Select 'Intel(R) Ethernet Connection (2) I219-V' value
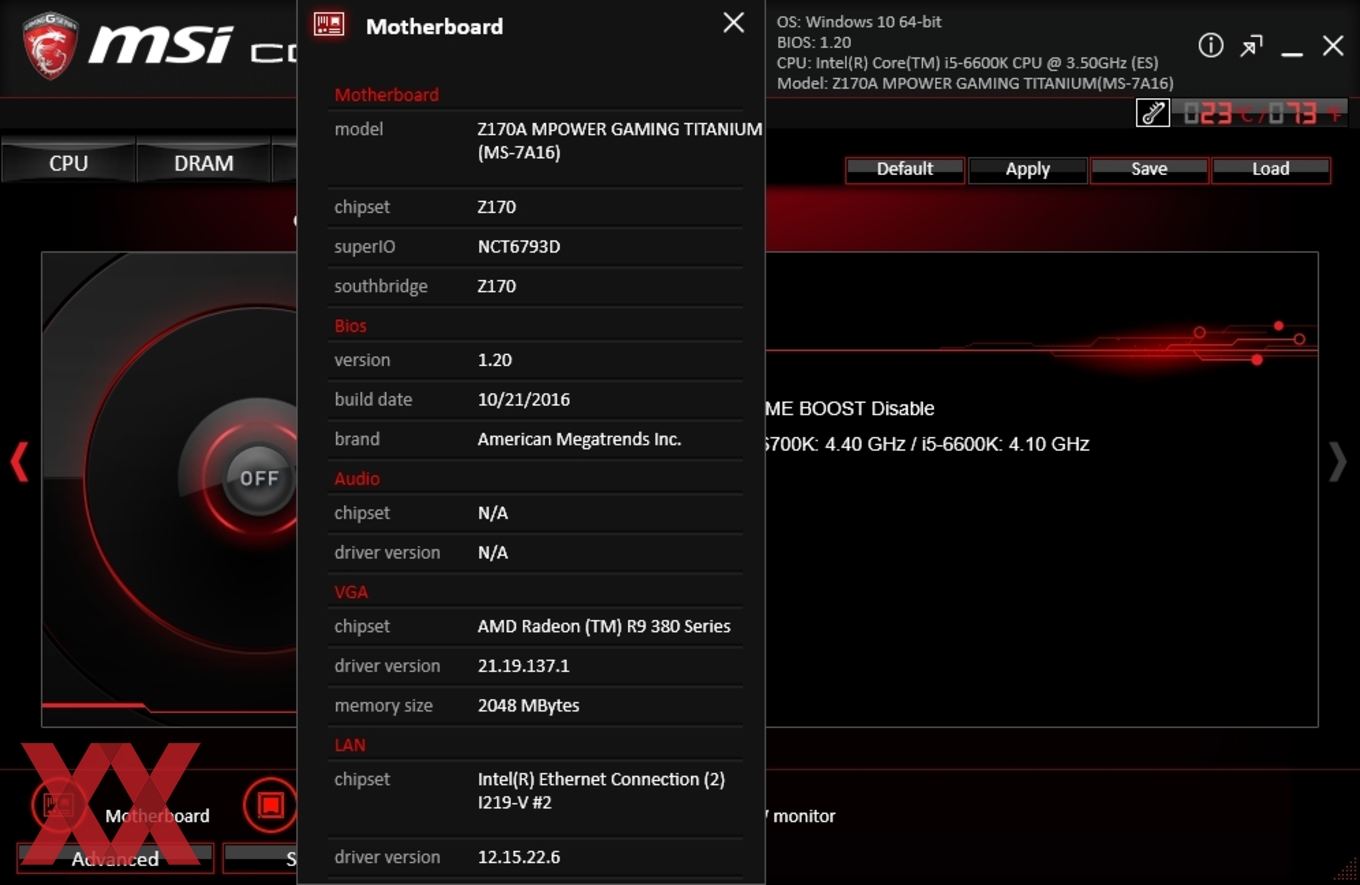1360x885 pixels. (601, 791)
